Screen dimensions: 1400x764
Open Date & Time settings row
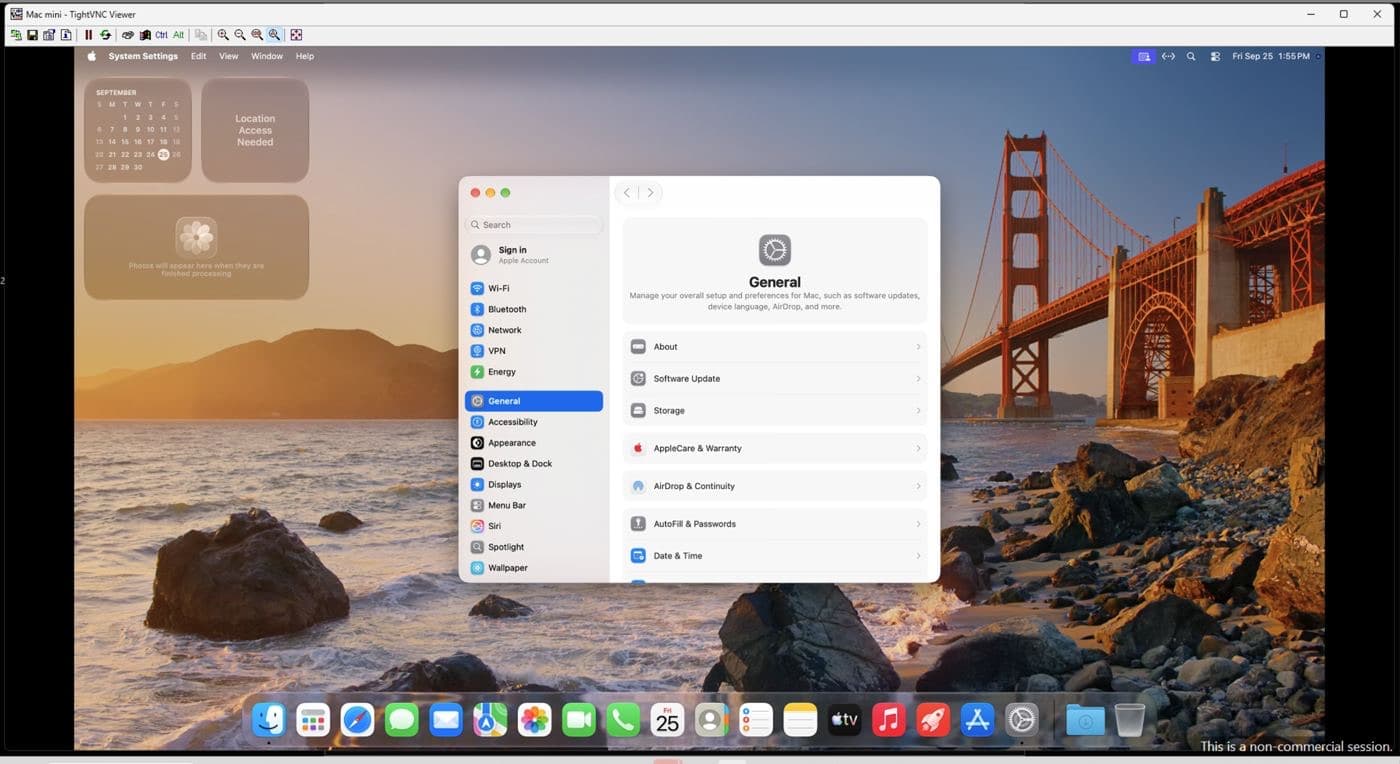(775, 556)
